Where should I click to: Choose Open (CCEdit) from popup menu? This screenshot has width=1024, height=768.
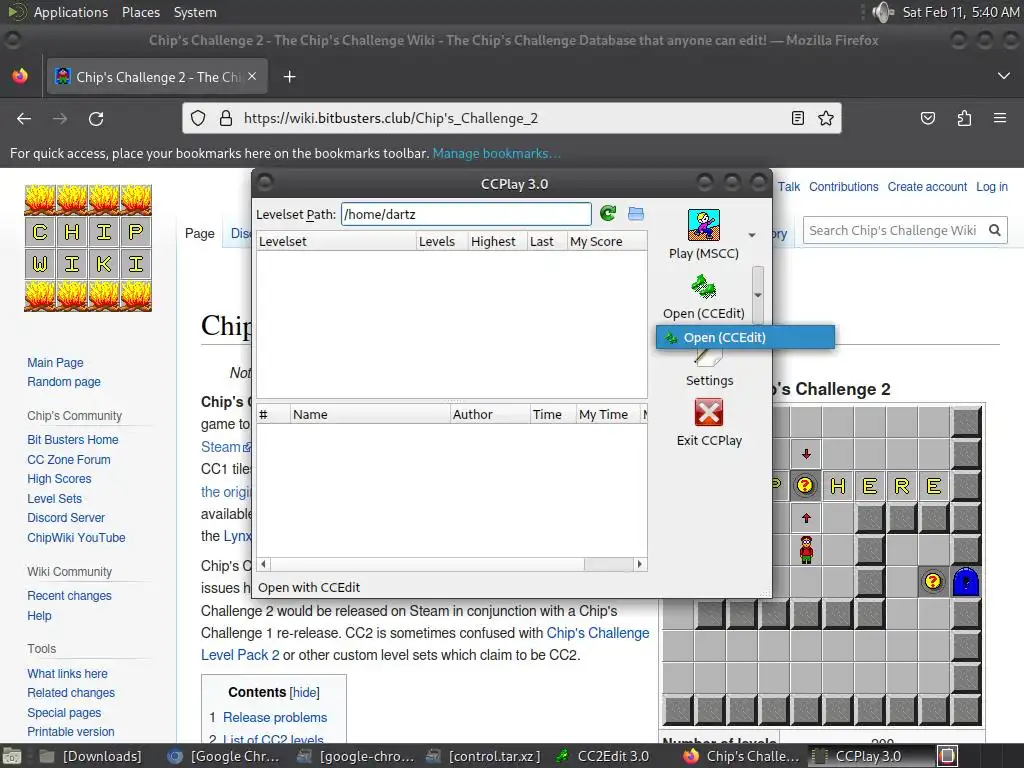click(x=745, y=338)
